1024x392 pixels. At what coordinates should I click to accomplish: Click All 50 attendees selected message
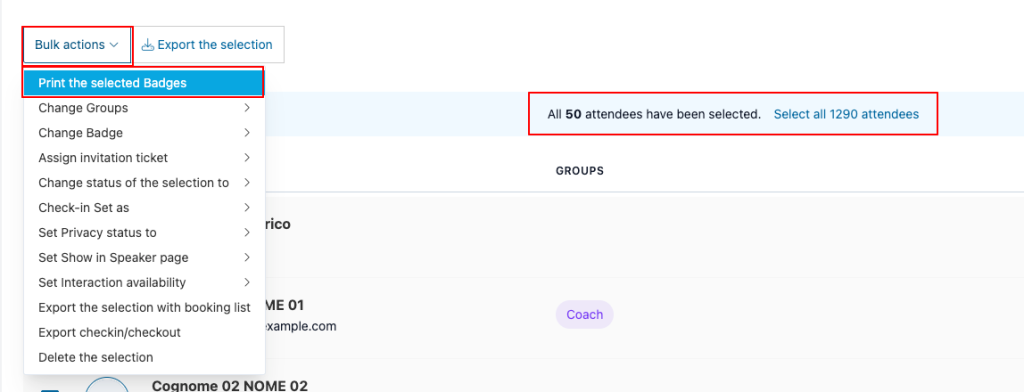(654, 114)
